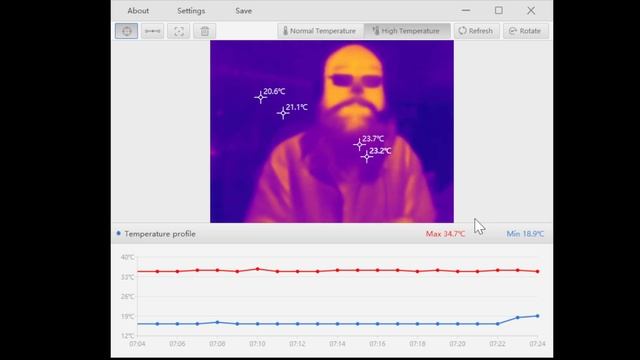640x360 pixels.
Task: Select the rectangle area measurement tool
Action: 179,31
